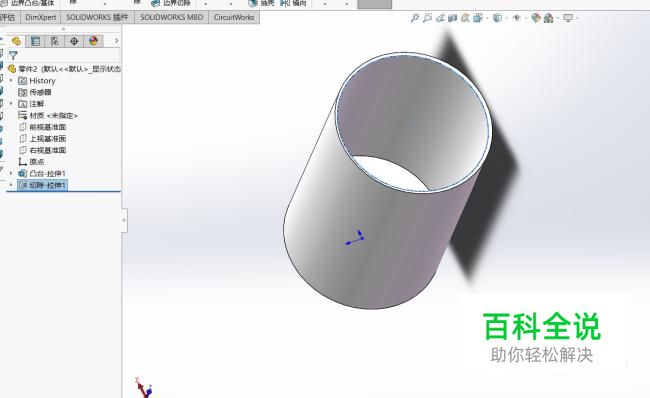This screenshot has height=398, width=650.
Task: Click the Edit Appearance color ball
Action: [x=536, y=18]
